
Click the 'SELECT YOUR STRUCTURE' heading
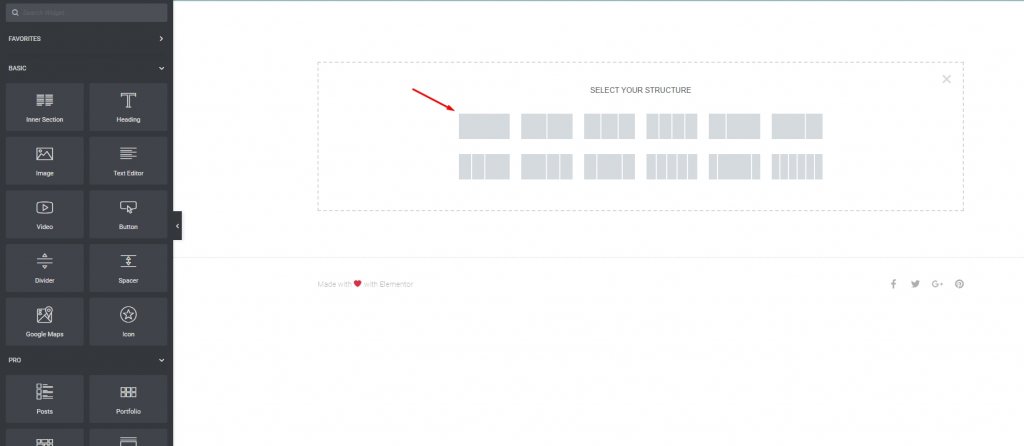(x=641, y=90)
